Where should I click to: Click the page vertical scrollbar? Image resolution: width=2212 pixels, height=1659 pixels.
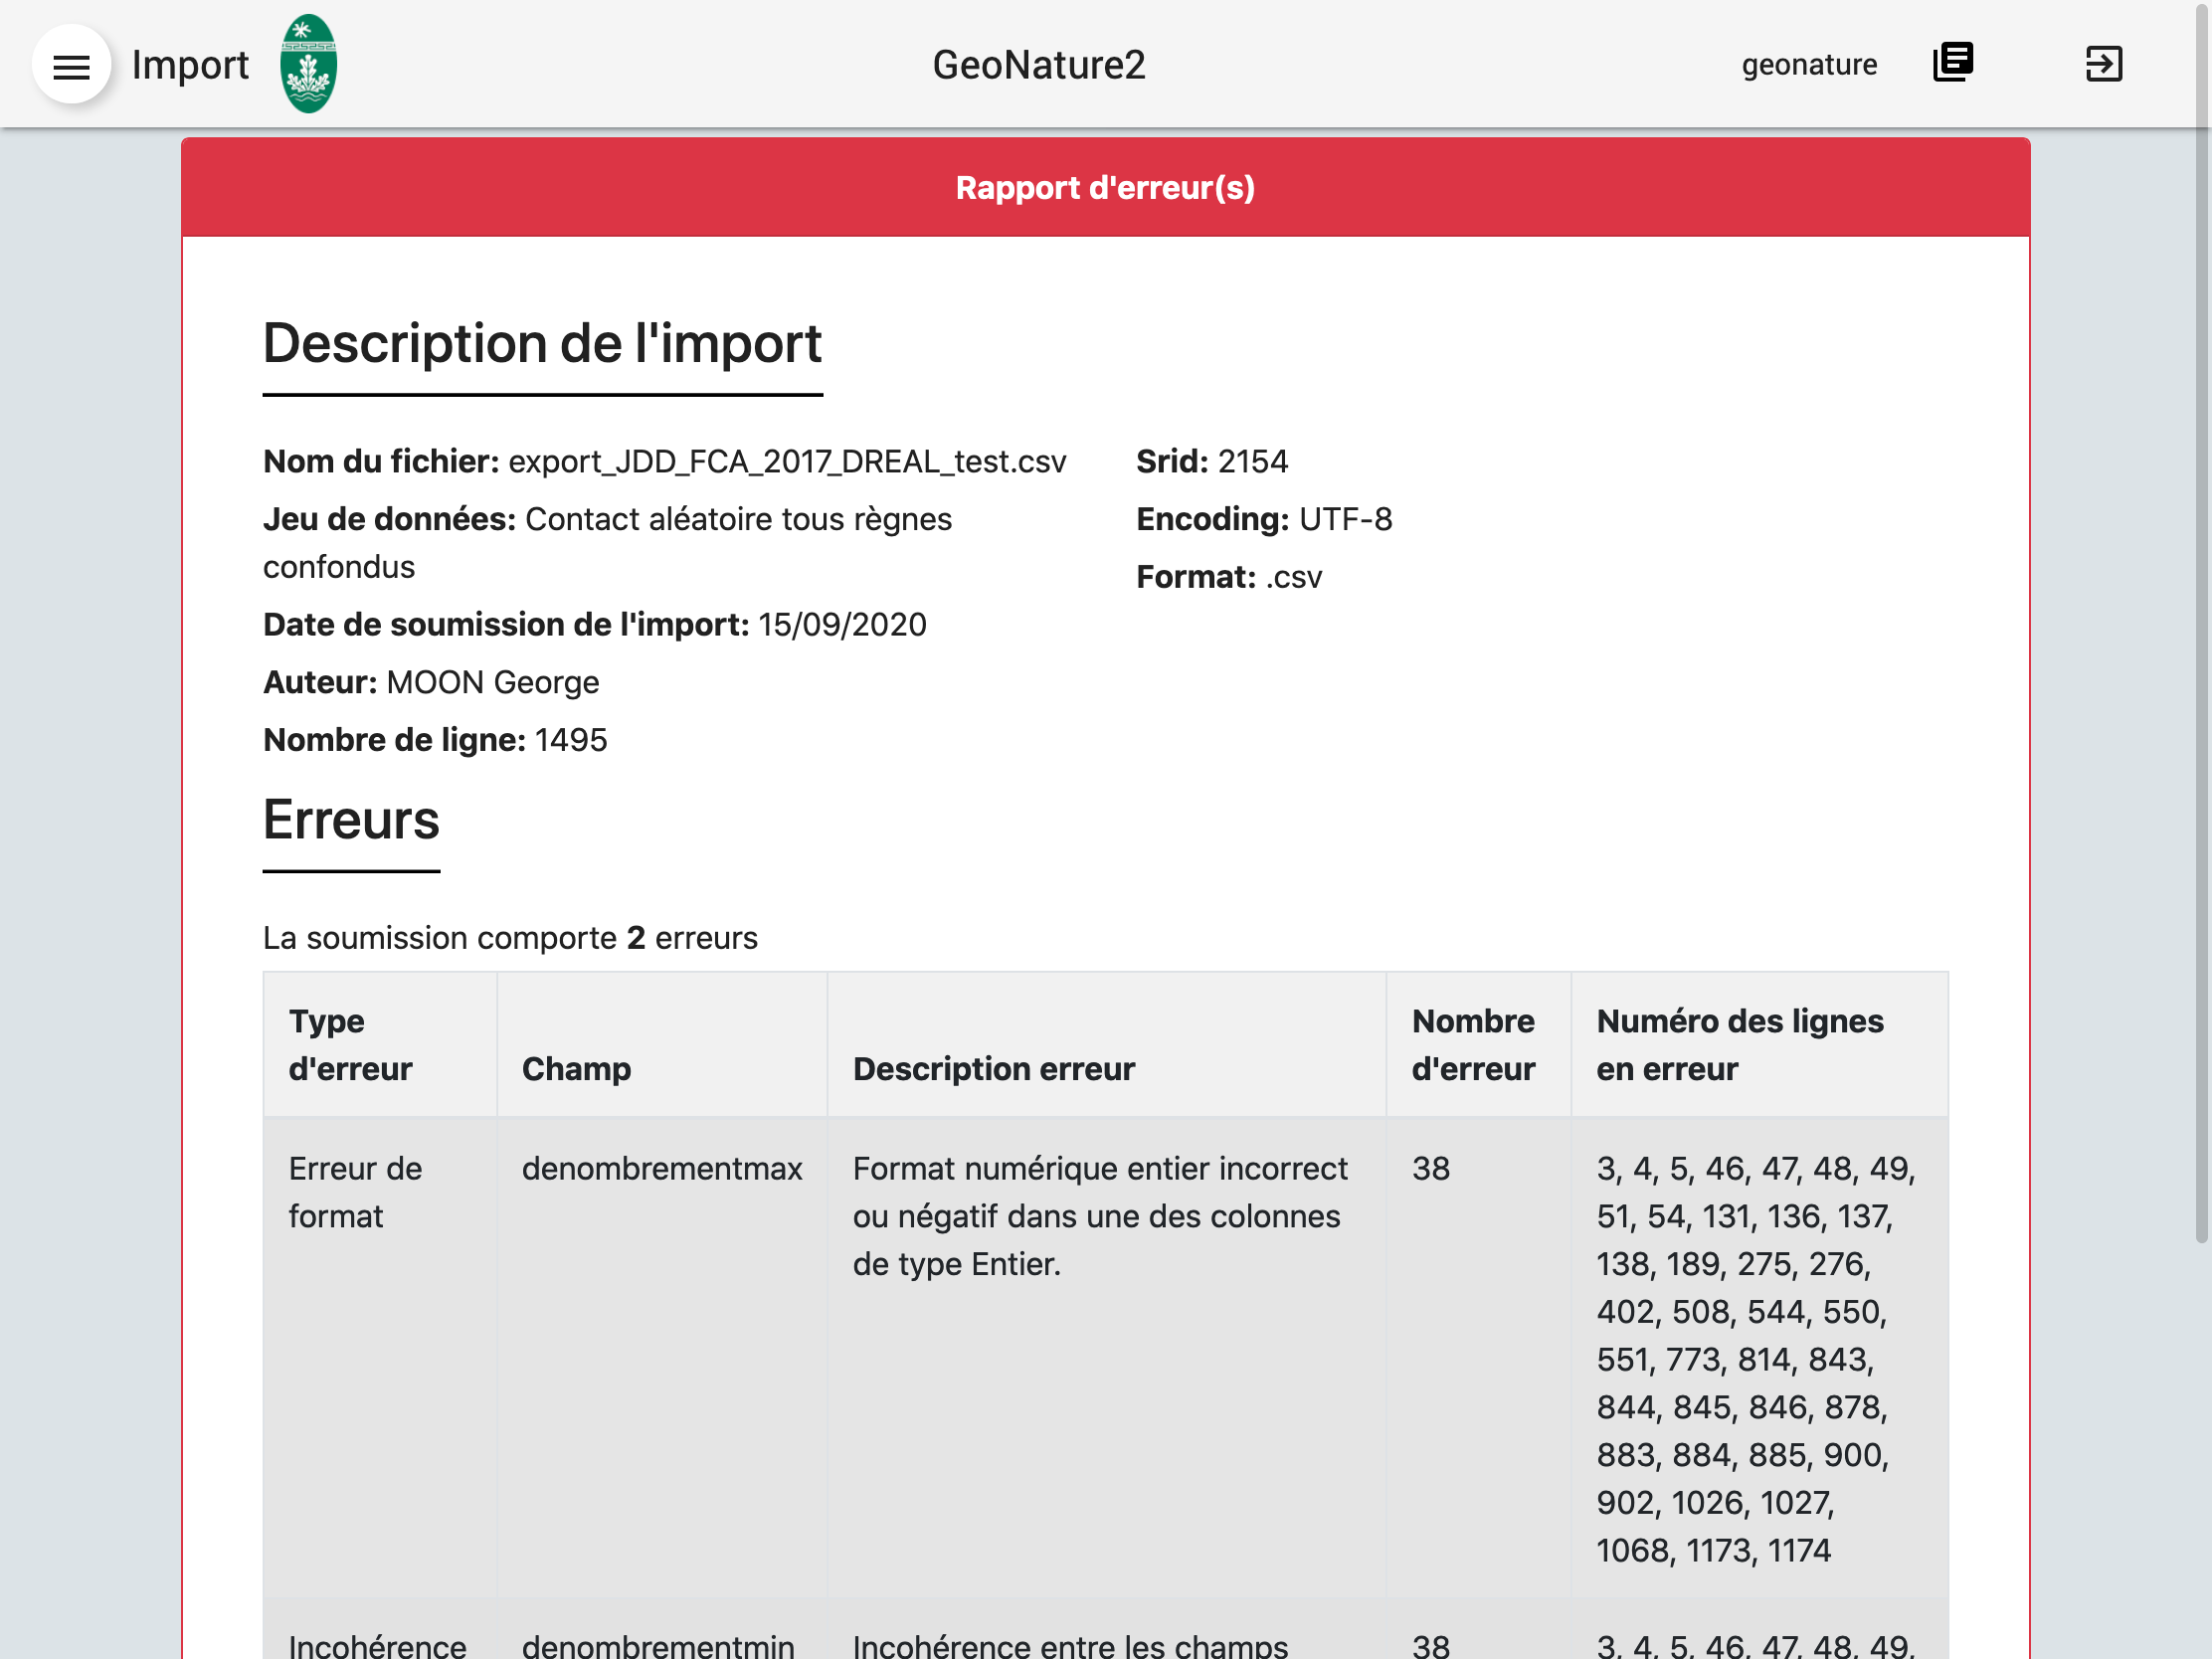click(x=2201, y=622)
